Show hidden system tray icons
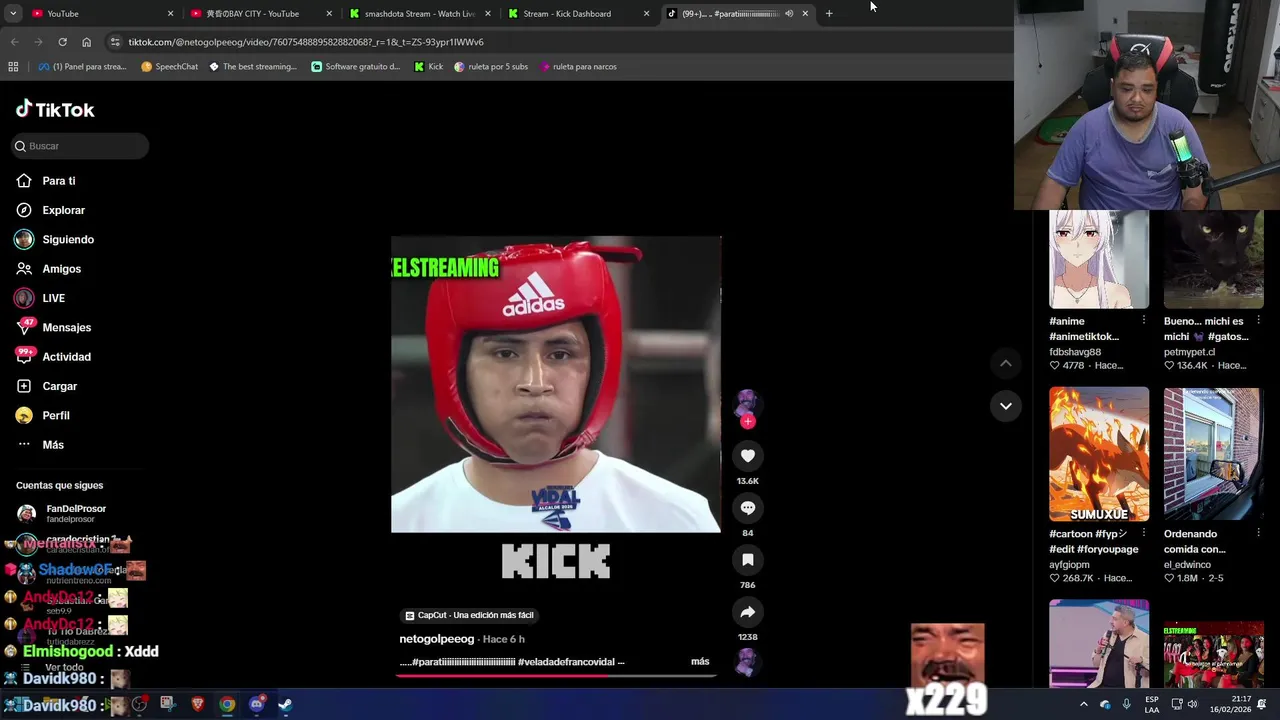Screen dimensions: 1280x720 (x=1083, y=705)
